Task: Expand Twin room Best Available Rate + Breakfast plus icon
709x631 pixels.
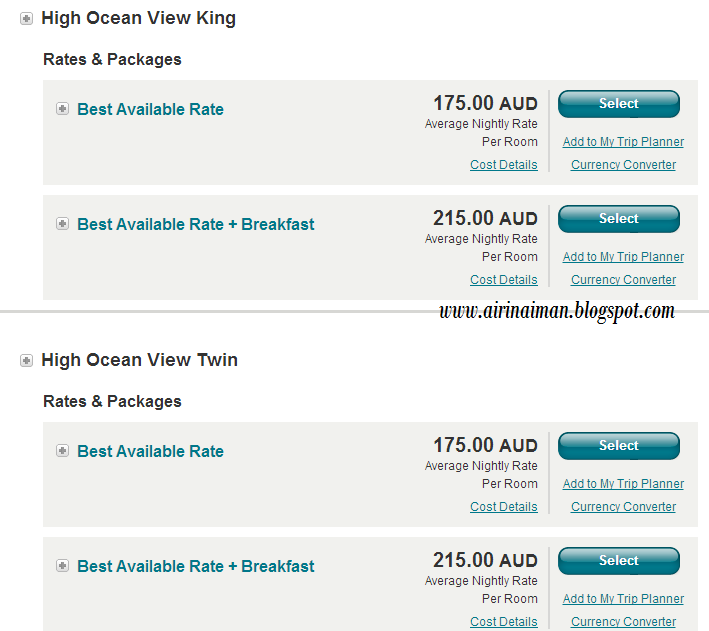Action: [62, 565]
